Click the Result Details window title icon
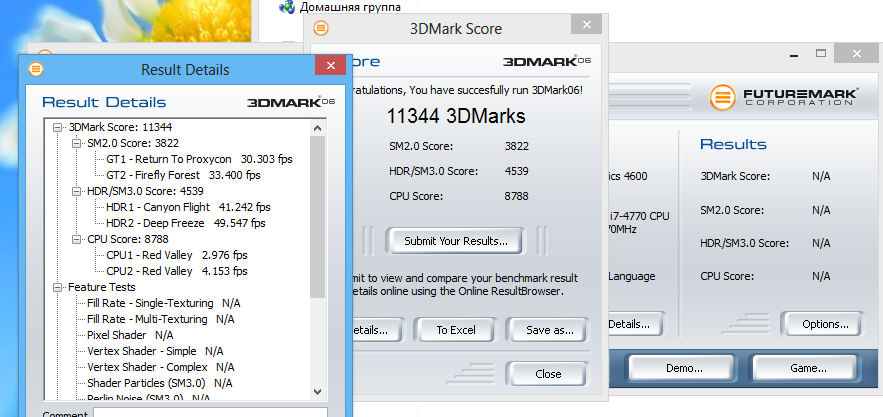 click(x=35, y=69)
